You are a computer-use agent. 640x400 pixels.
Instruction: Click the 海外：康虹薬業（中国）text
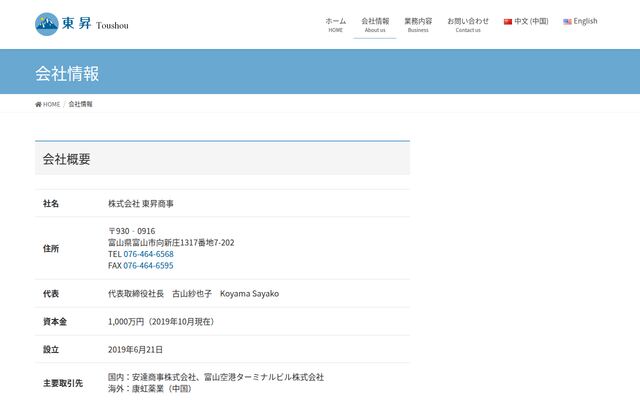(x=150, y=389)
